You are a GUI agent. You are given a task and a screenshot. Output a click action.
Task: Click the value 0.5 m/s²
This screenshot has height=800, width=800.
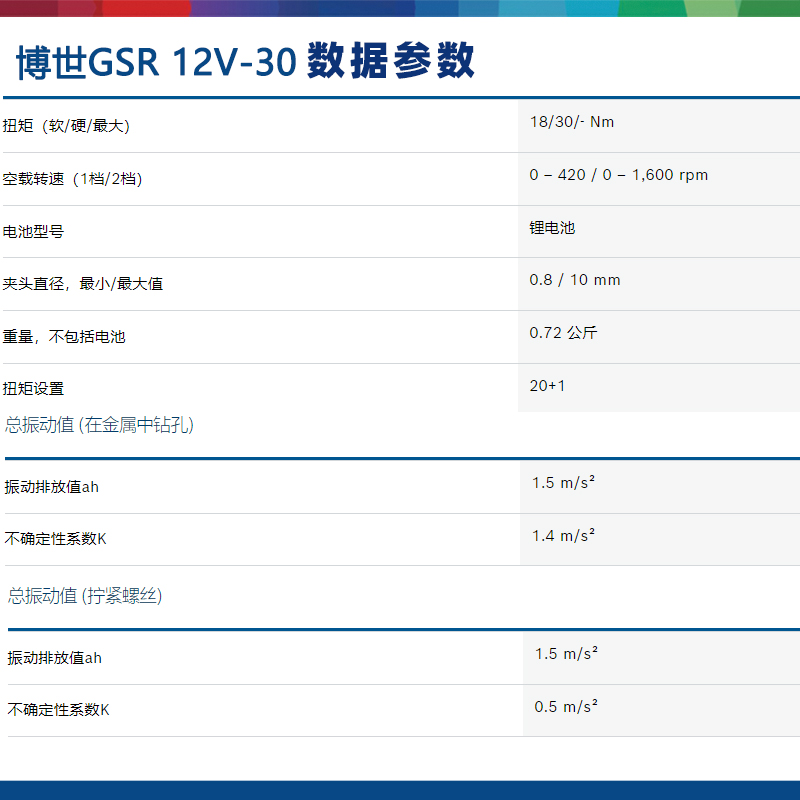(x=566, y=707)
